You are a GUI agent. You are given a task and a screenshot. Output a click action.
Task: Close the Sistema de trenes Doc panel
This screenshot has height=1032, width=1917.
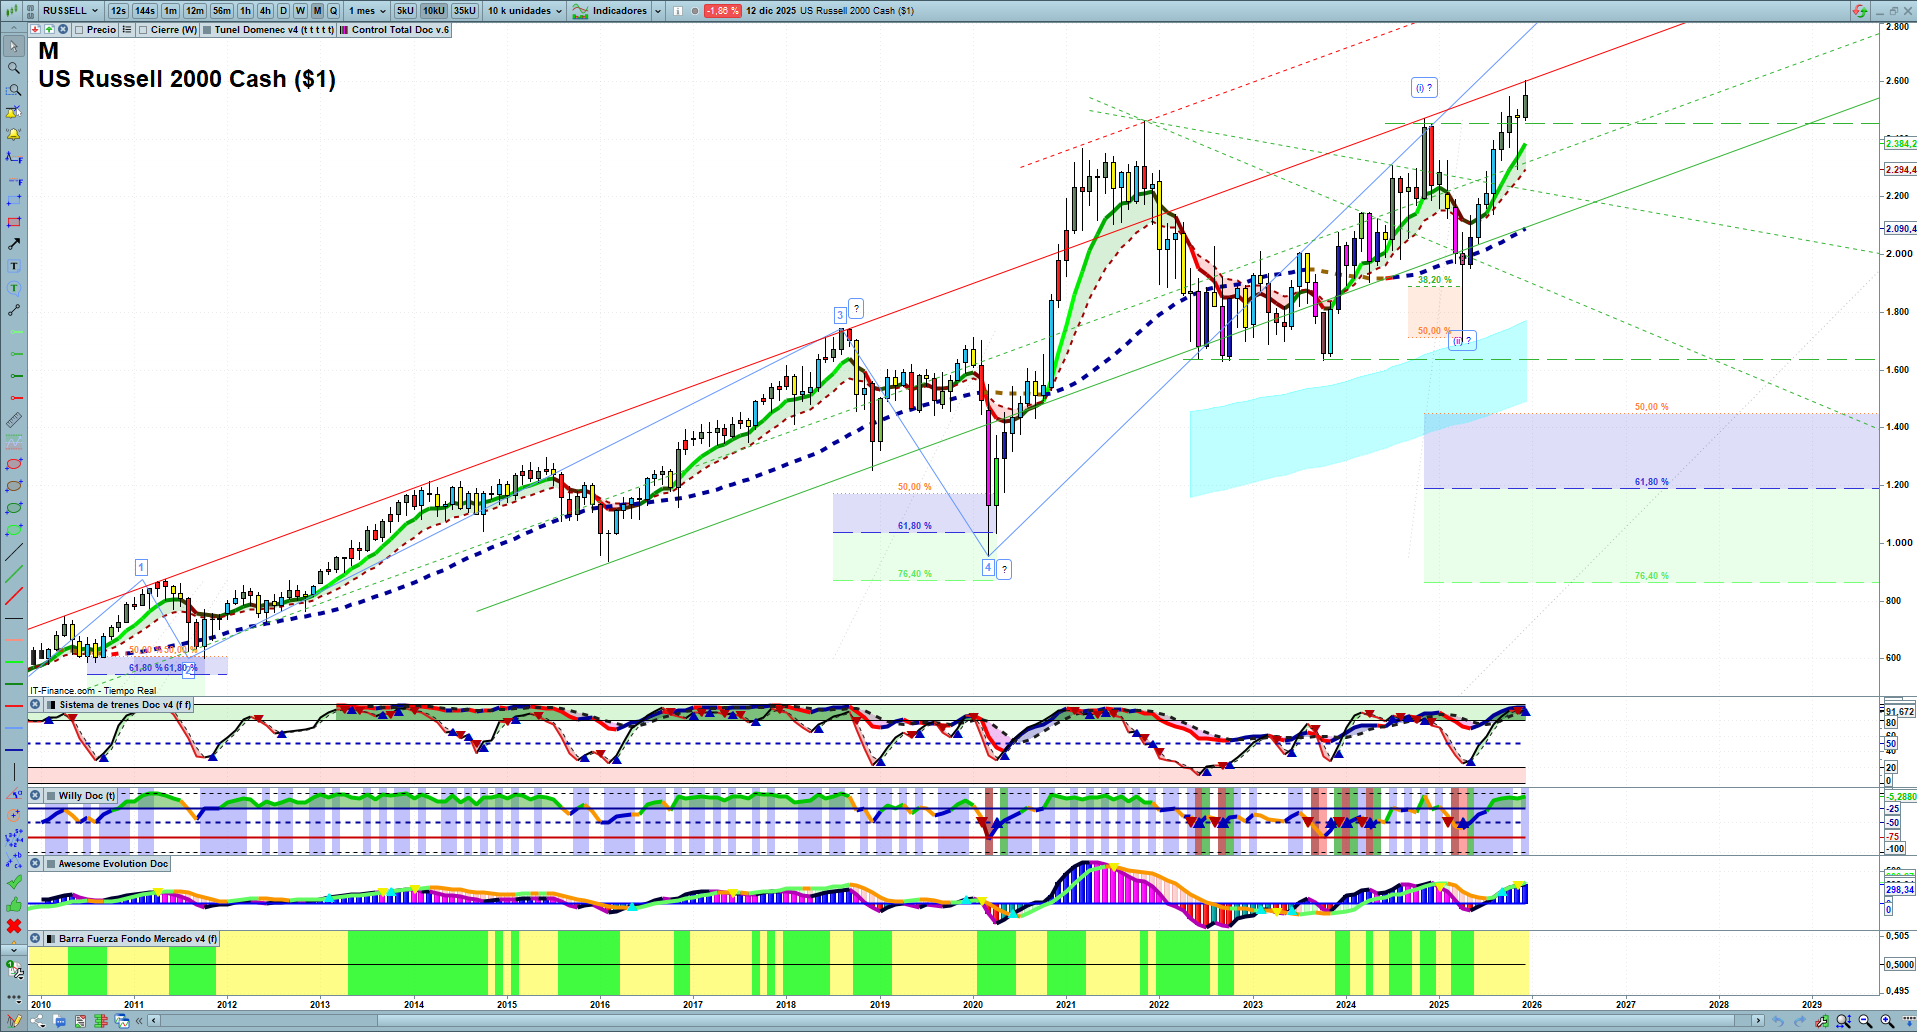tap(35, 705)
